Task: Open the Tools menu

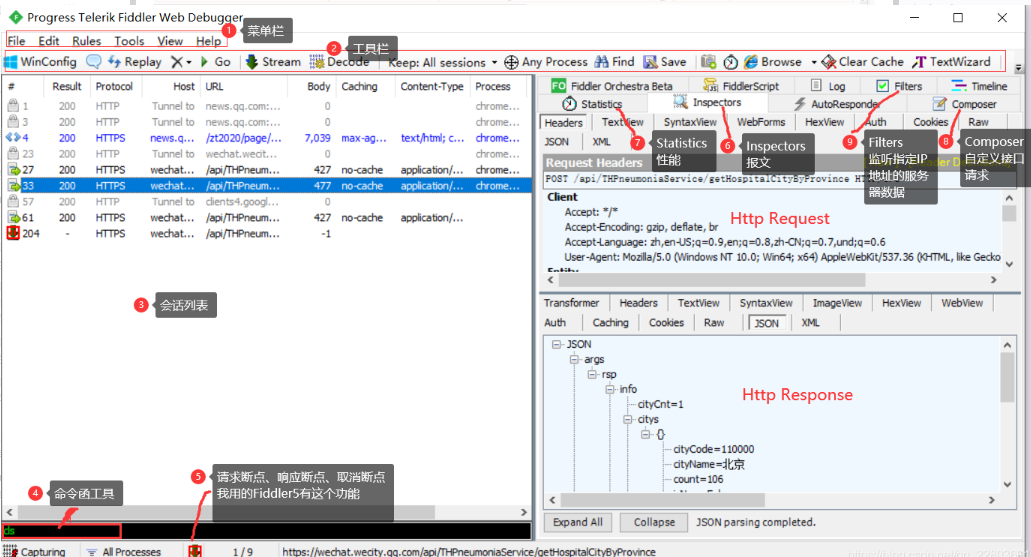Action: tap(129, 41)
